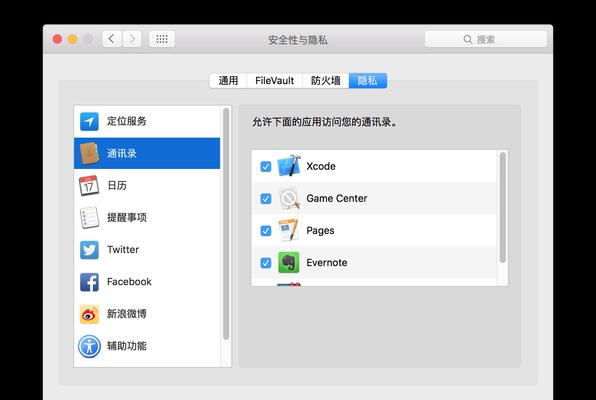Switch to the 通用 general tab
Screen dimensions: 596x400
[228, 81]
